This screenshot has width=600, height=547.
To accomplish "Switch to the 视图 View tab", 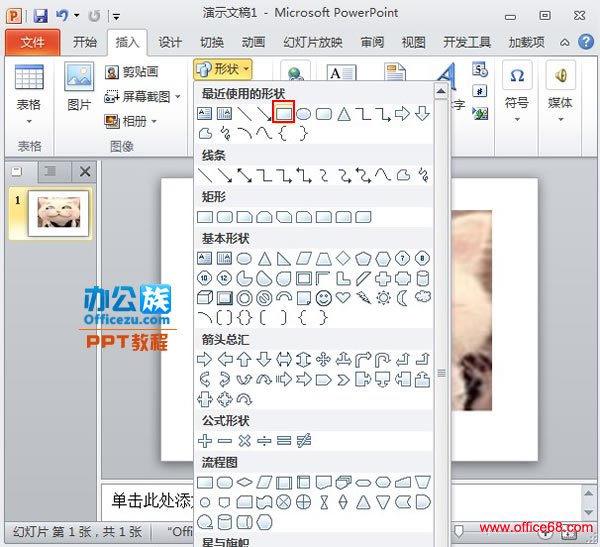I will (414, 42).
